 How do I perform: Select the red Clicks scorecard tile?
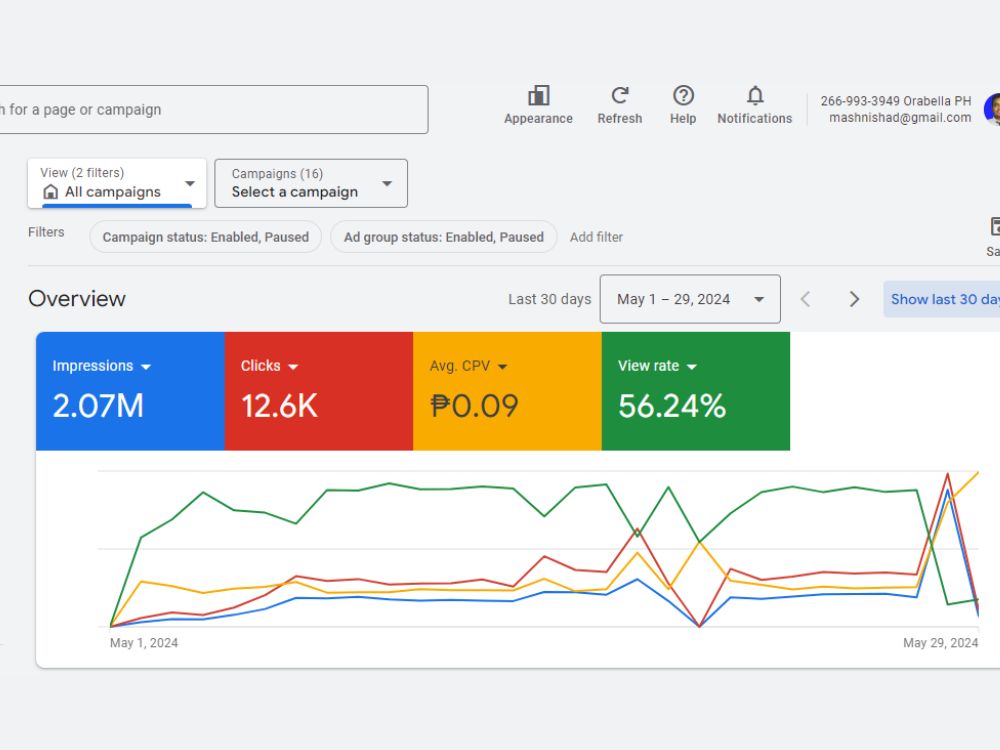(319, 391)
